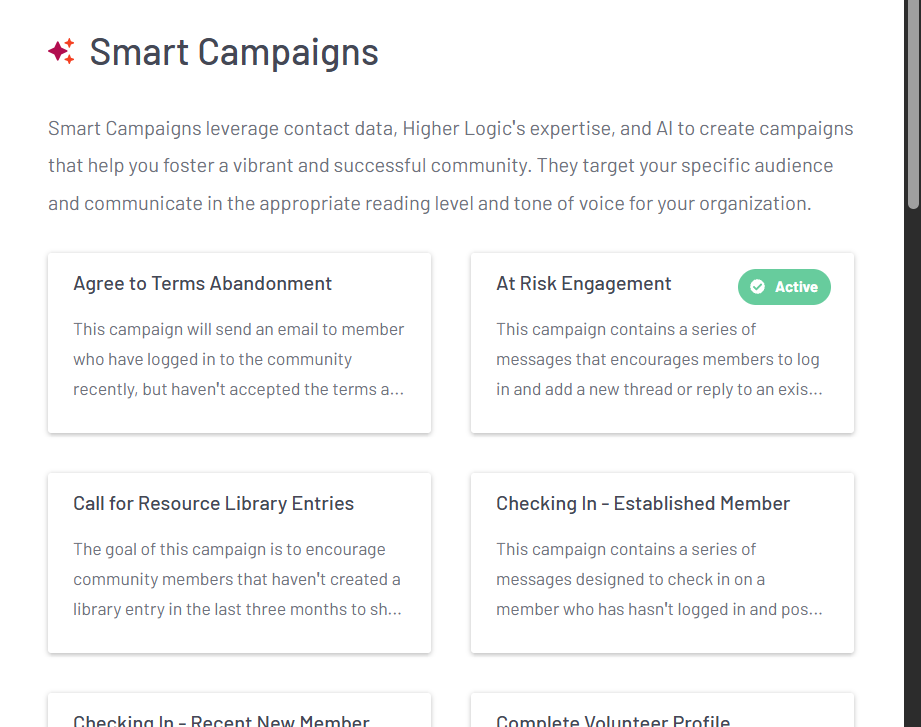Click the checkmark icon in Active badge
This screenshot has height=727, width=921.
tap(757, 287)
